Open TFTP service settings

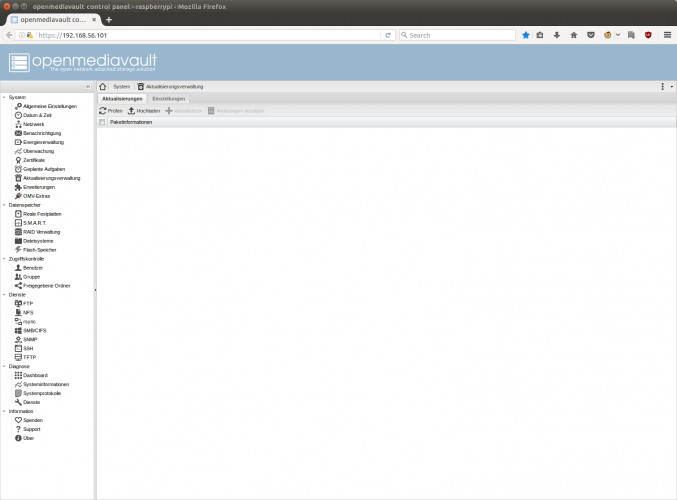[25, 358]
